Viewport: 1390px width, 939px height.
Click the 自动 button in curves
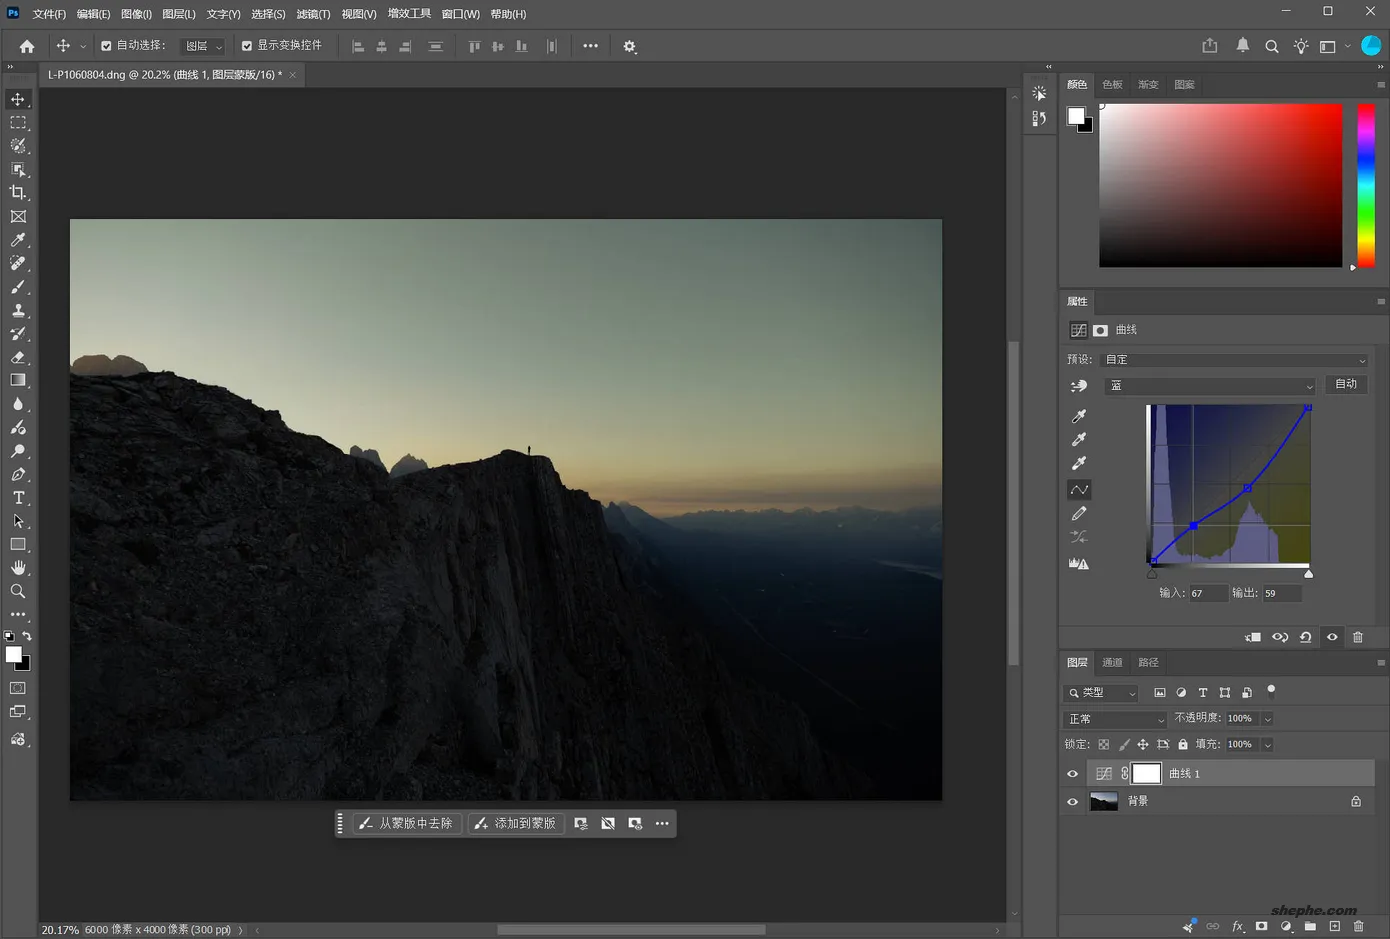click(1347, 384)
